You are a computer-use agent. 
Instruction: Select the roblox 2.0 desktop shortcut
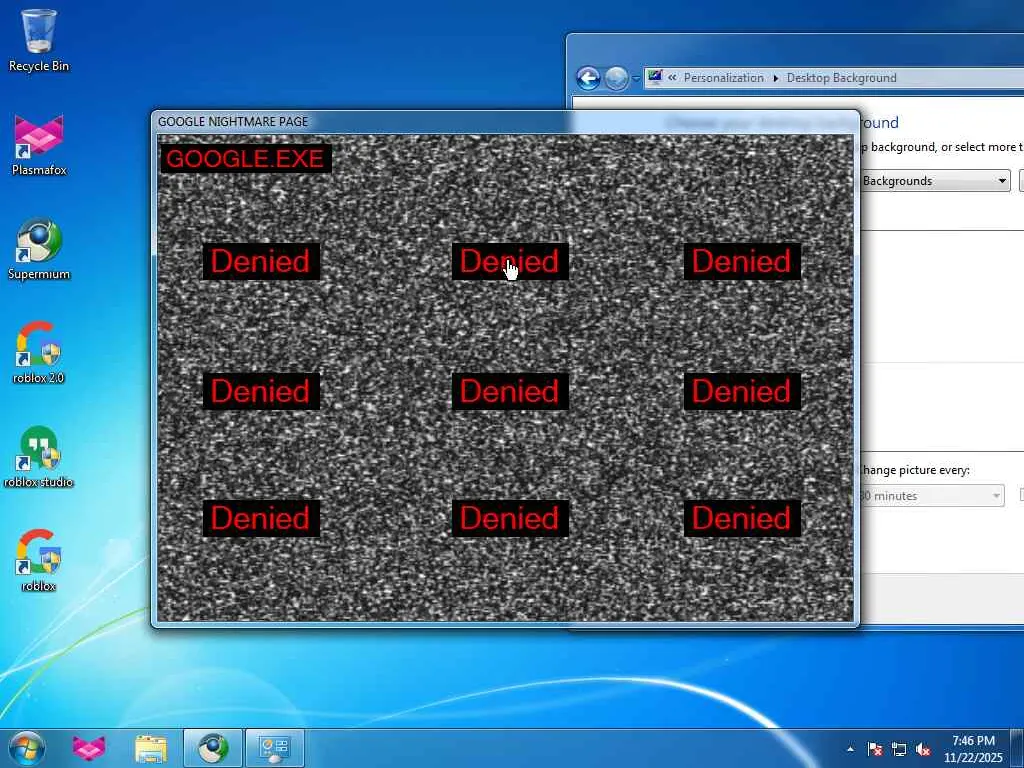click(x=39, y=353)
